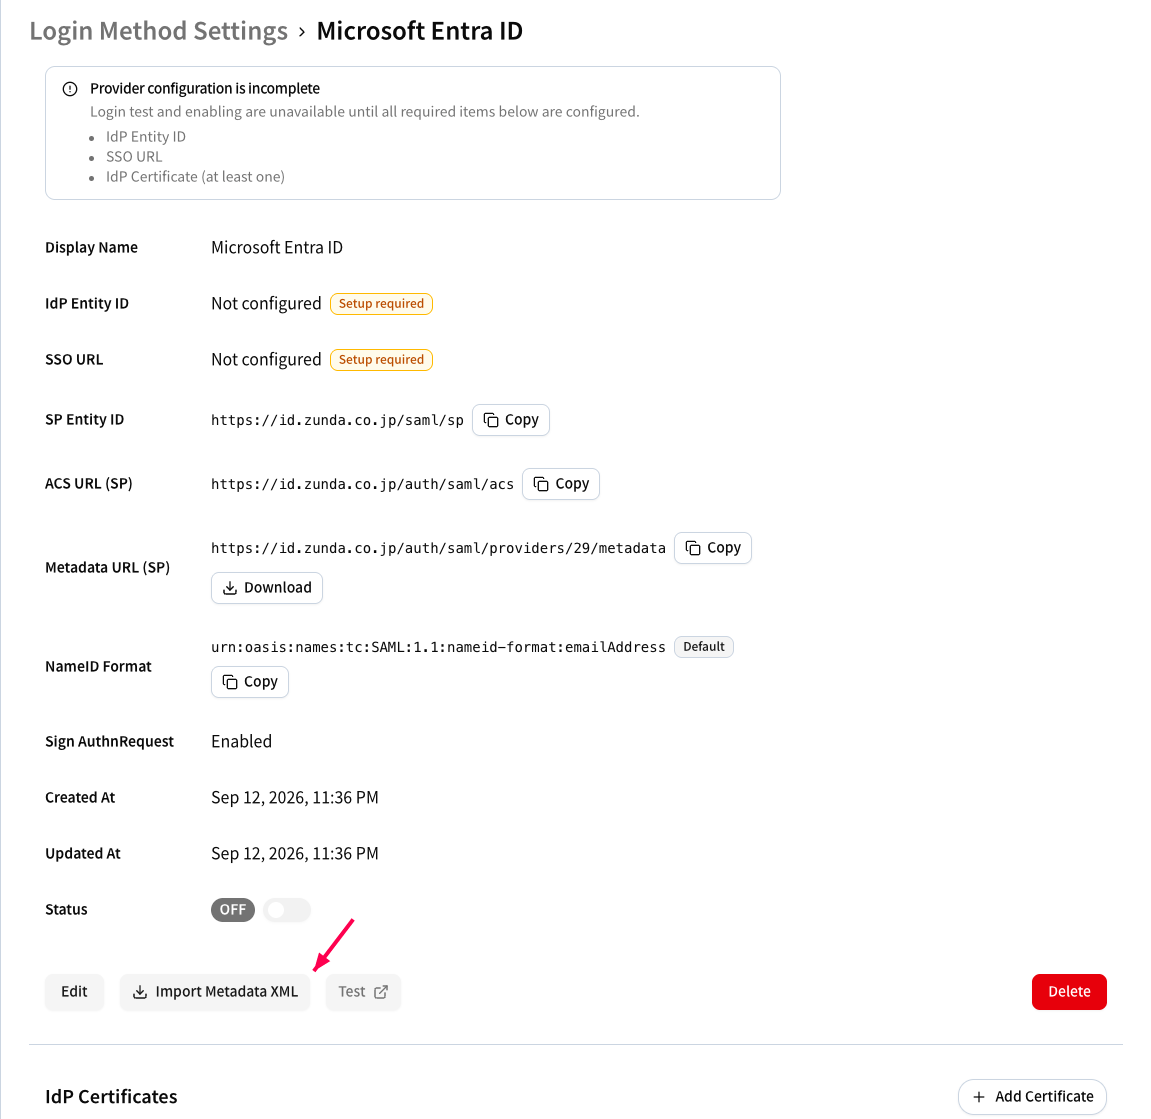This screenshot has width=1151, height=1119.
Task: Click the IdP Certificates section heading
Action: coord(112,1097)
